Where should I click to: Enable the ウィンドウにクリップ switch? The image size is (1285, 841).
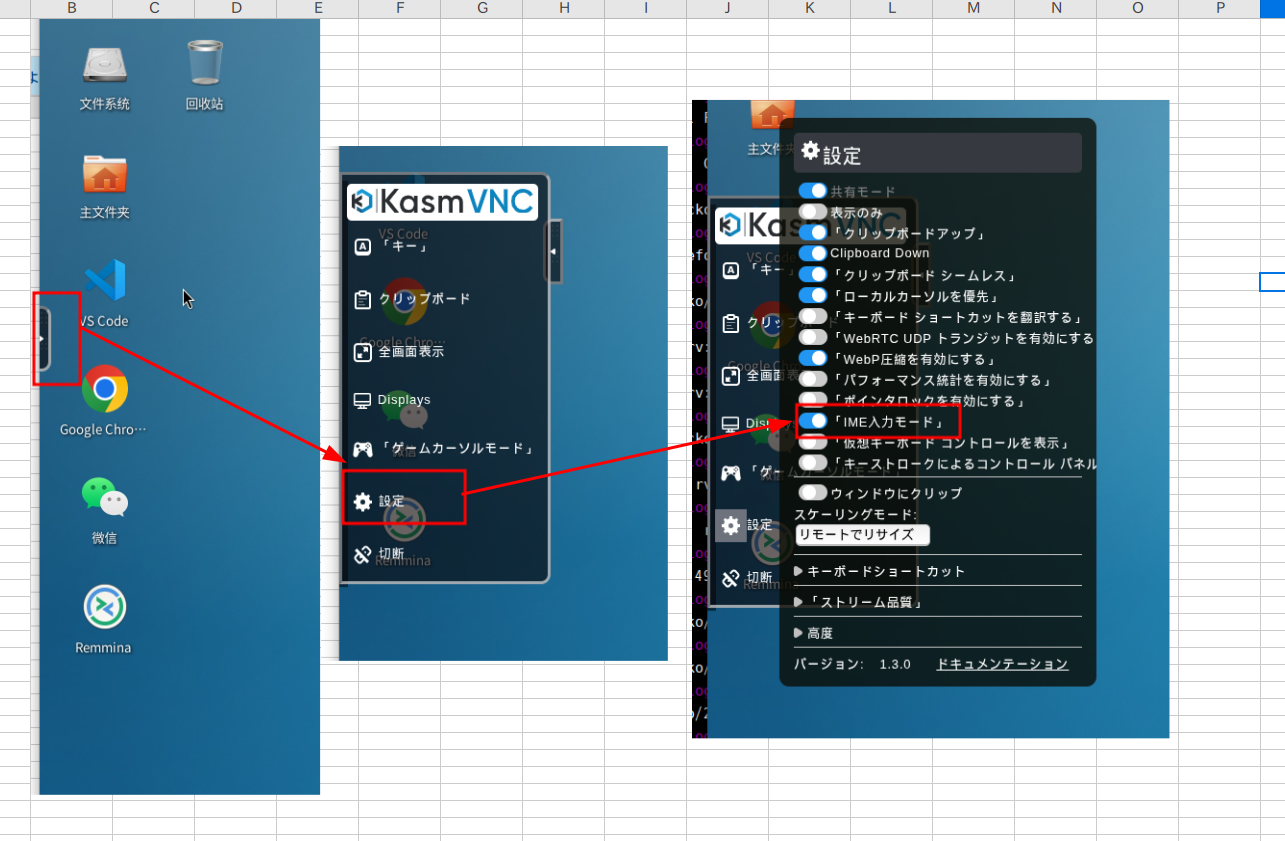[813, 492]
